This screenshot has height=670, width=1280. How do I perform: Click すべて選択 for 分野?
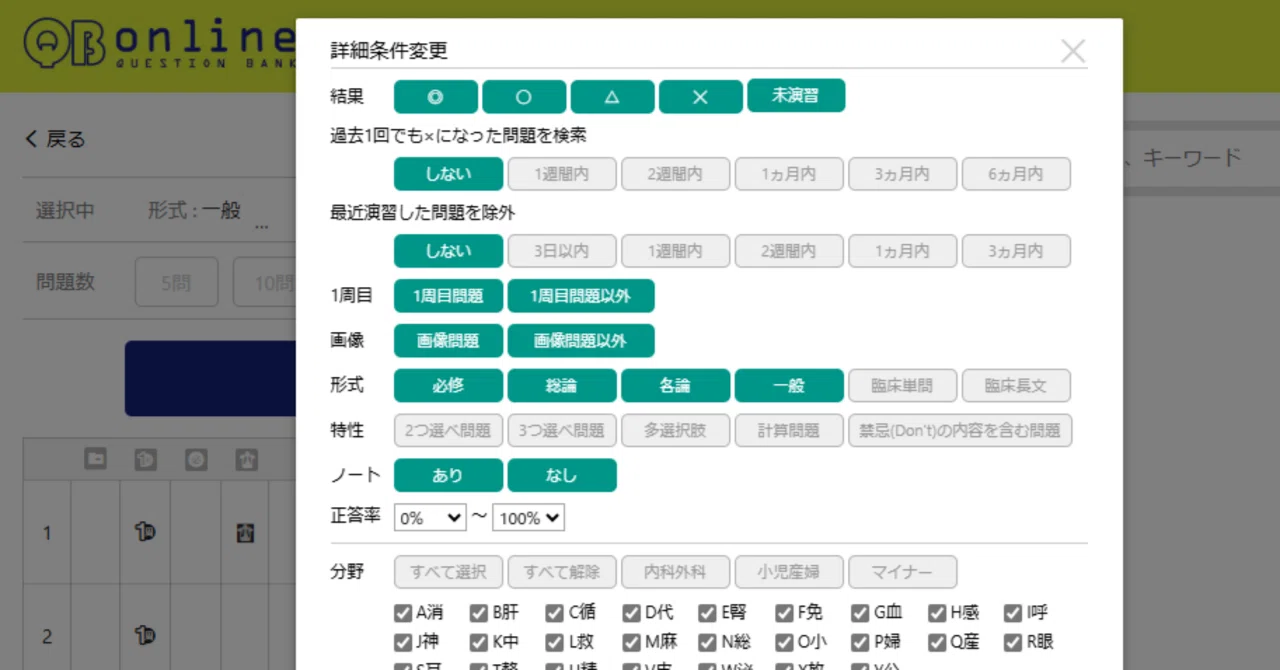point(448,573)
